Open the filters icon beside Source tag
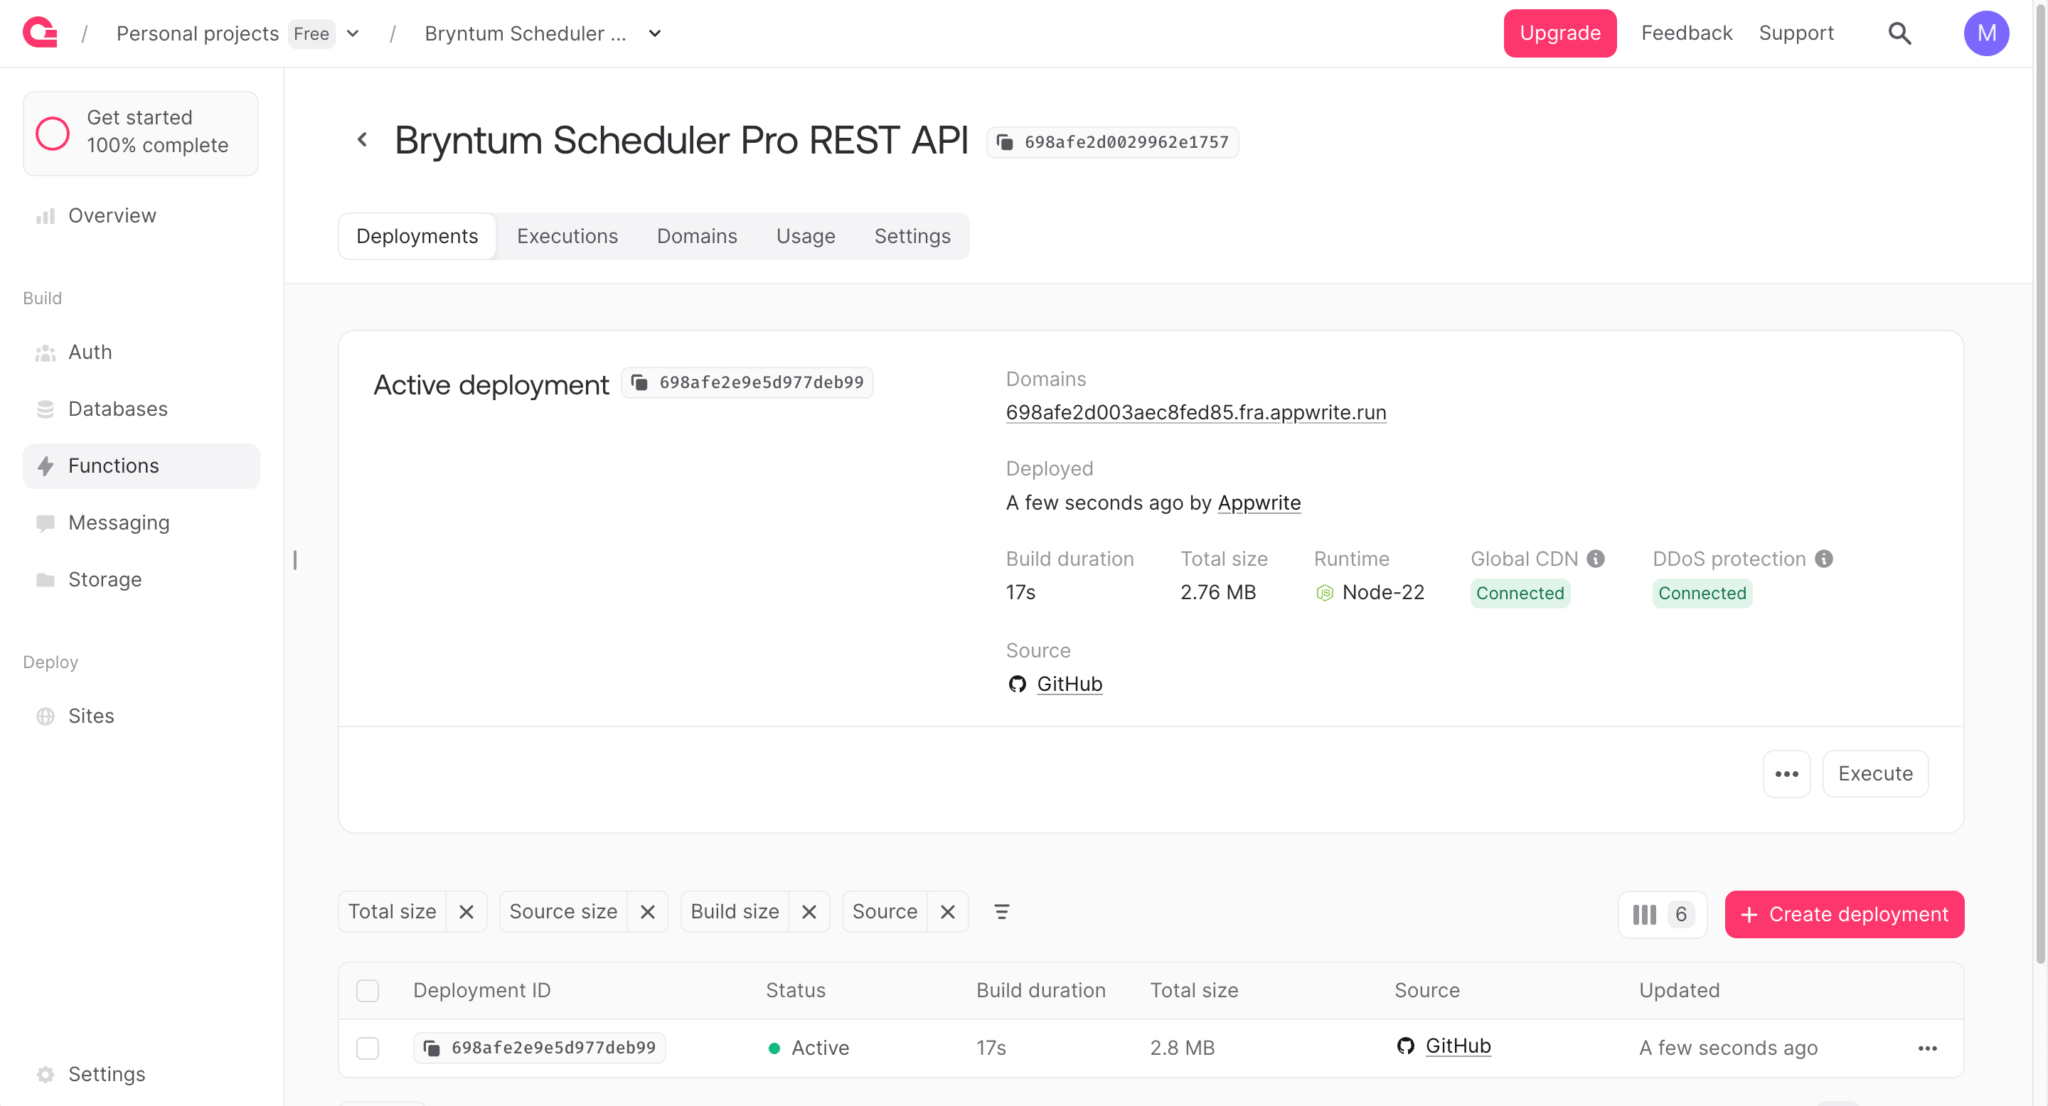 1001,912
